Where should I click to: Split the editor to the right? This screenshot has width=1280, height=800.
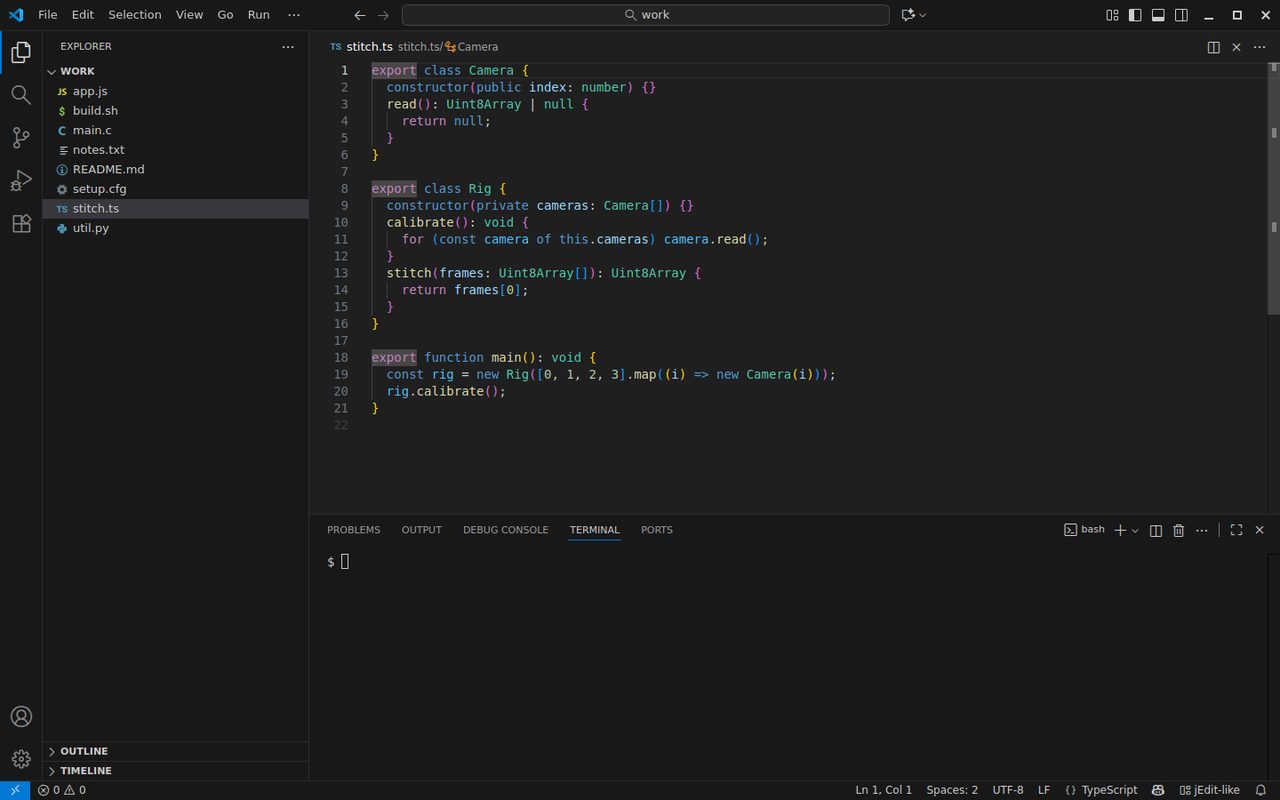[1213, 47]
